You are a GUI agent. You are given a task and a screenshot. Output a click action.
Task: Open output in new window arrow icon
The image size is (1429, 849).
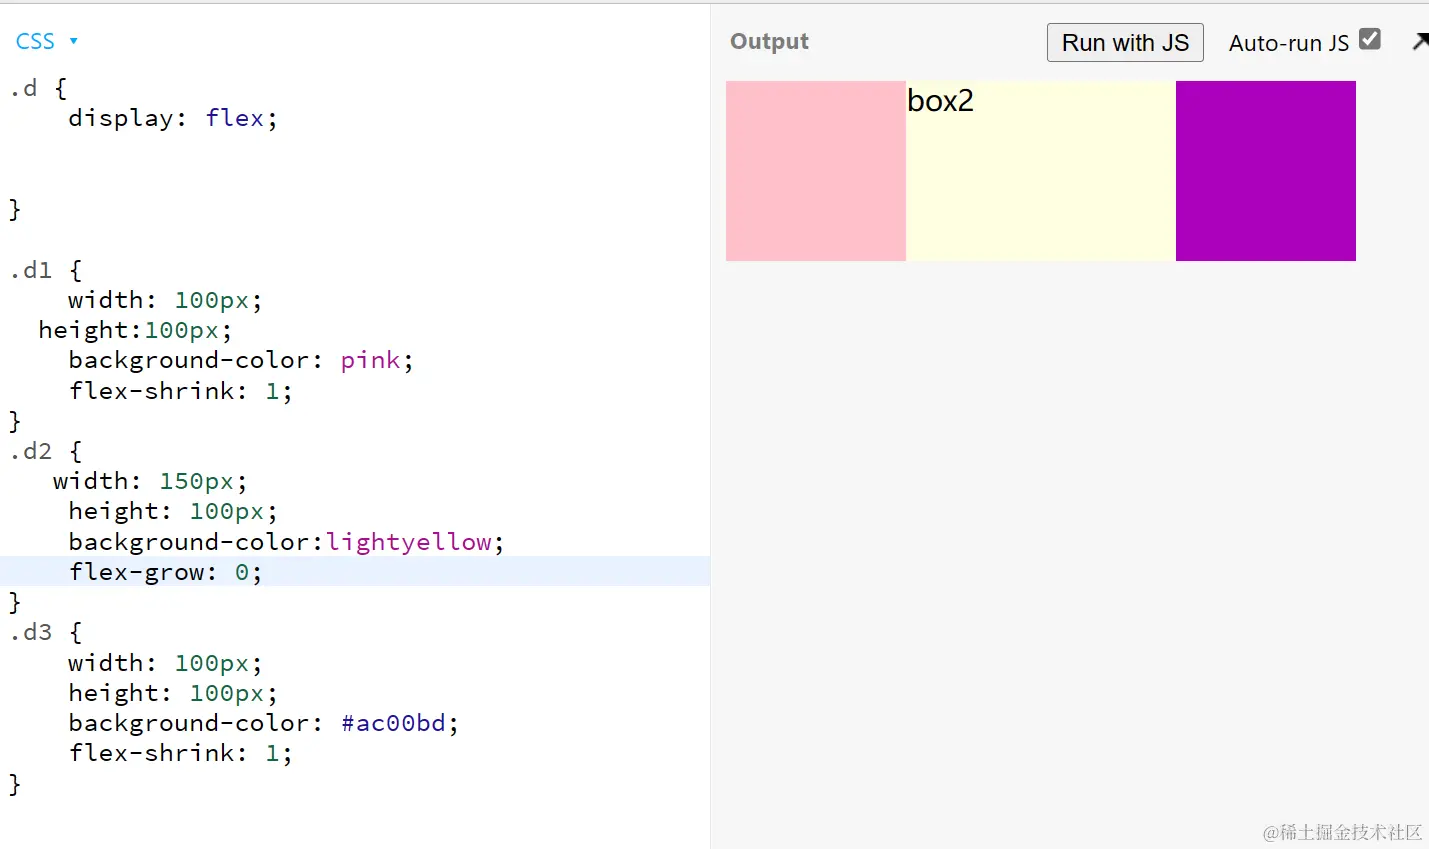click(1420, 41)
